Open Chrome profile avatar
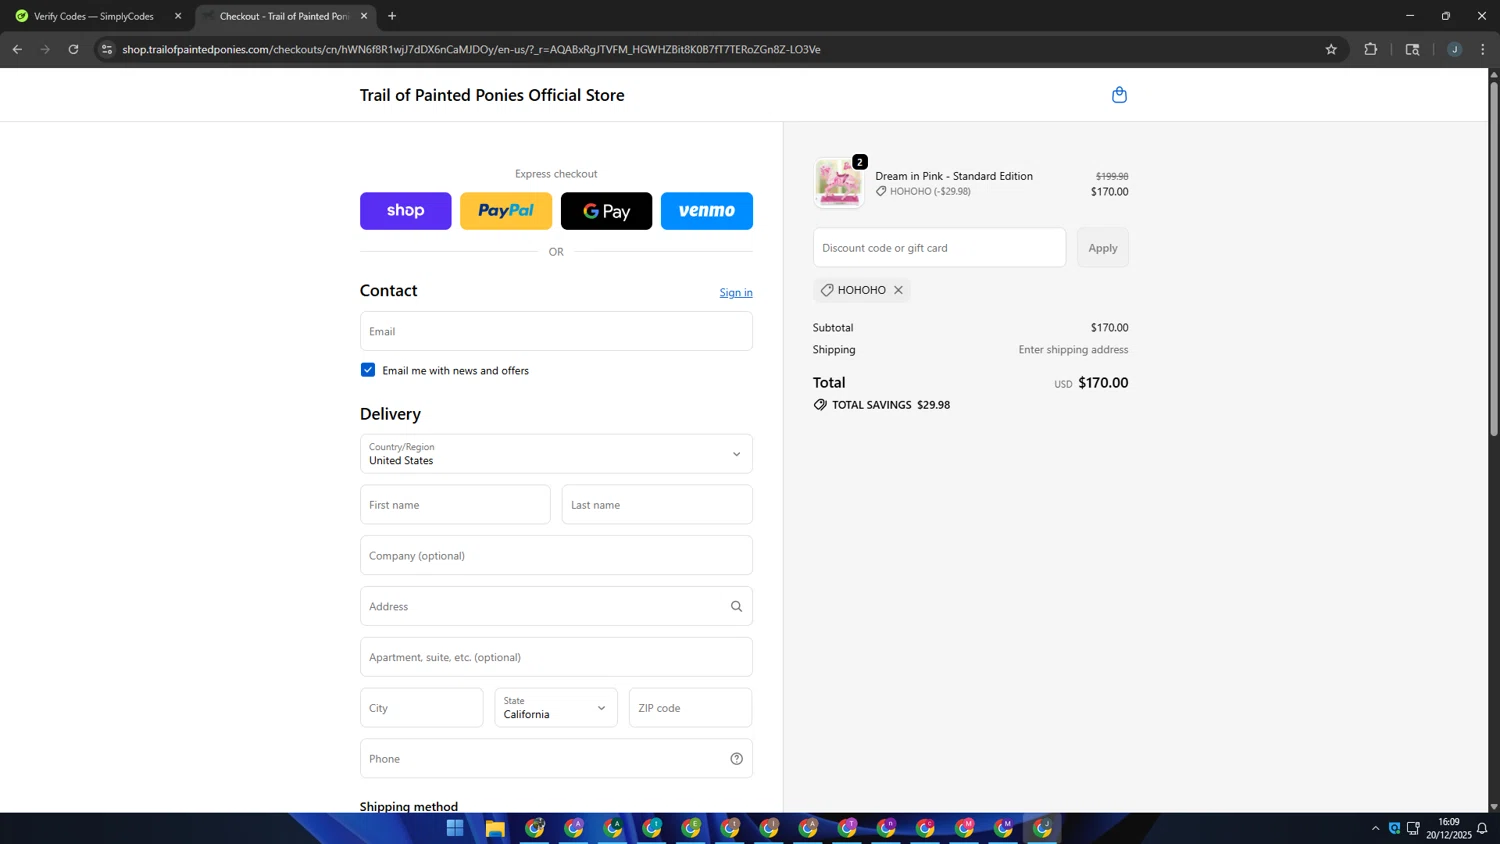 pos(1454,49)
